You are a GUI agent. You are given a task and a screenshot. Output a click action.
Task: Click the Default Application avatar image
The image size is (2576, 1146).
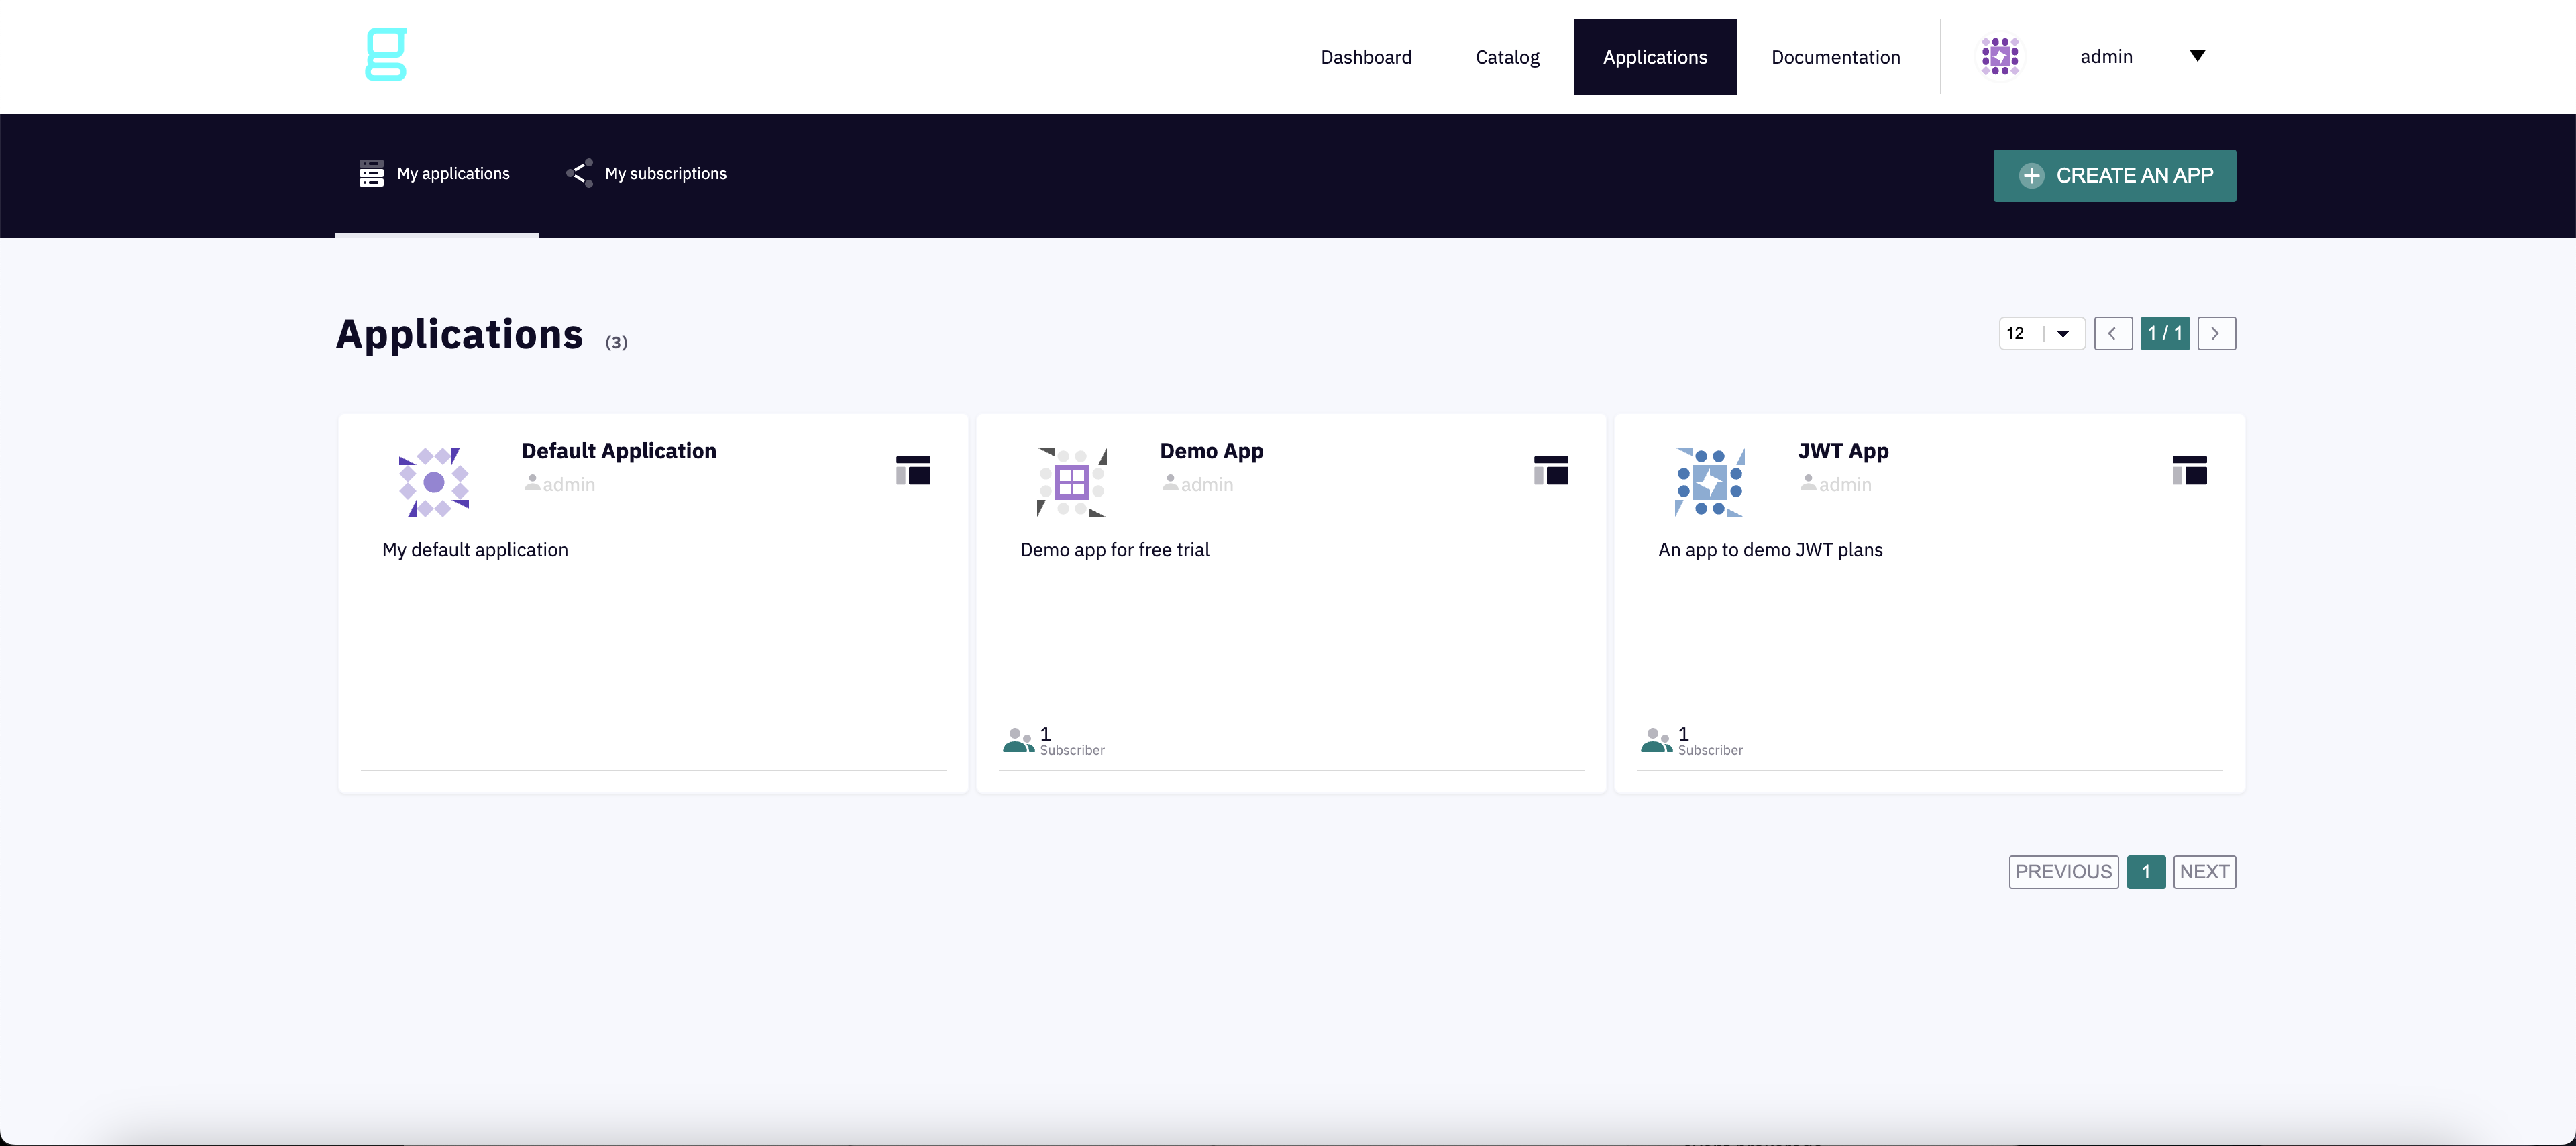[x=434, y=482]
